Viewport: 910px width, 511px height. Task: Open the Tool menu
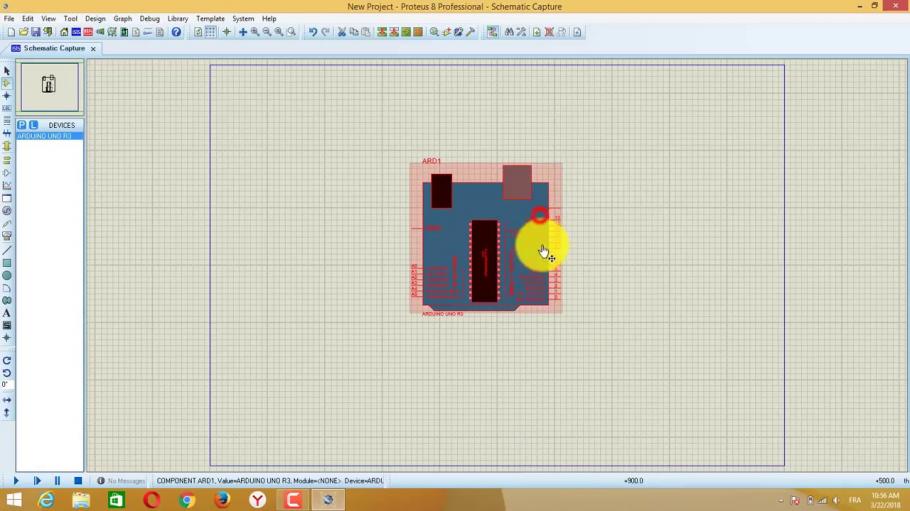(x=70, y=19)
